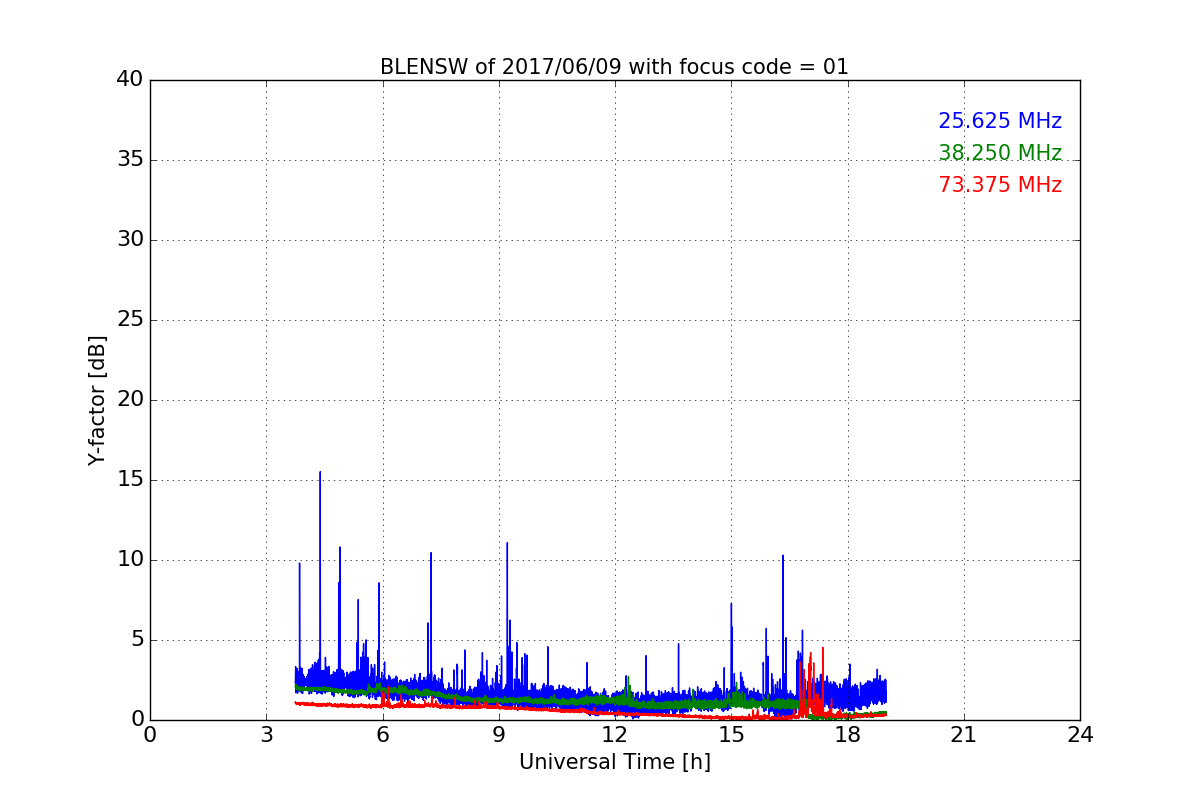Click the y-axis tick label 15
The image size is (1200, 800).
pos(130,480)
